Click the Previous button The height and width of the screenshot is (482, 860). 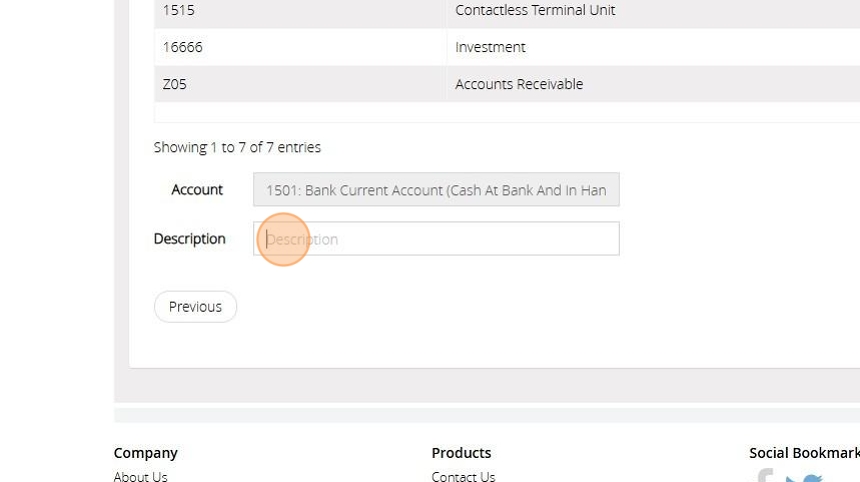[x=195, y=307]
